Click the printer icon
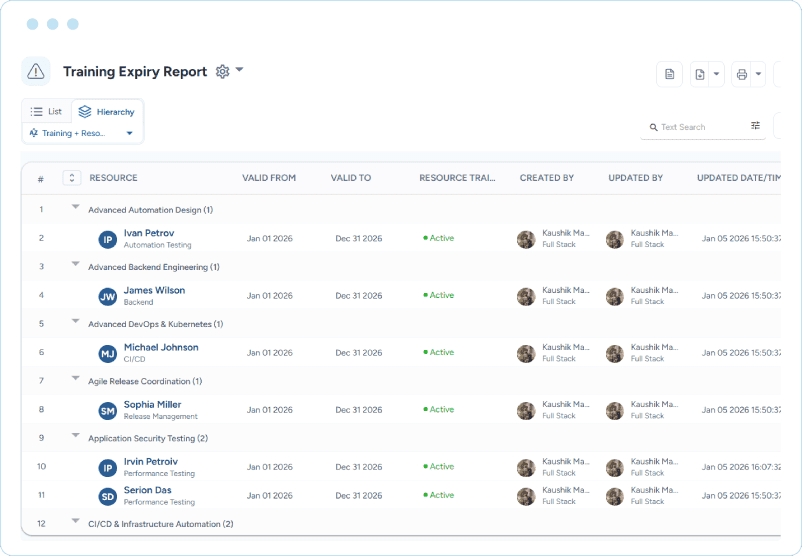Viewport: 802px width, 556px height. pyautogui.click(x=742, y=74)
